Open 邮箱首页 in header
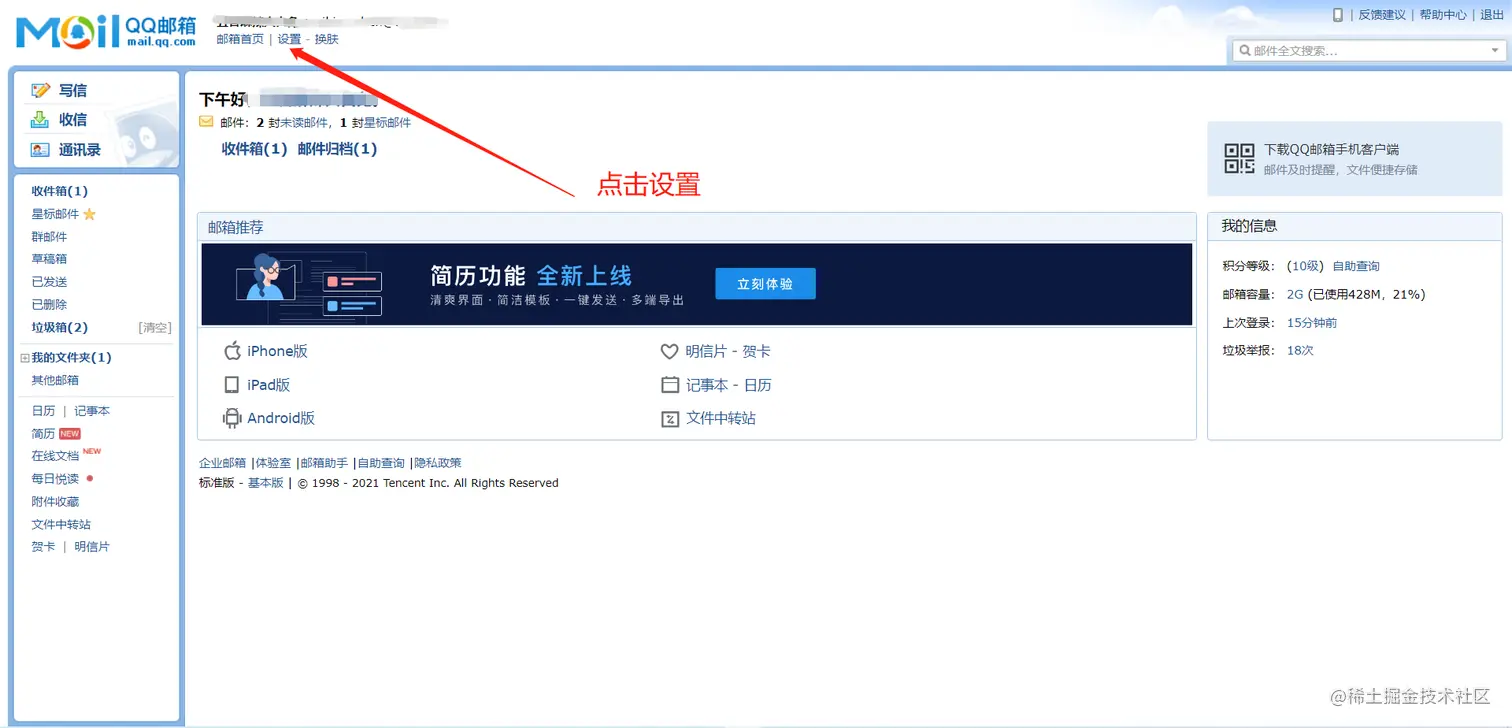This screenshot has height=728, width=1512. click(x=240, y=39)
